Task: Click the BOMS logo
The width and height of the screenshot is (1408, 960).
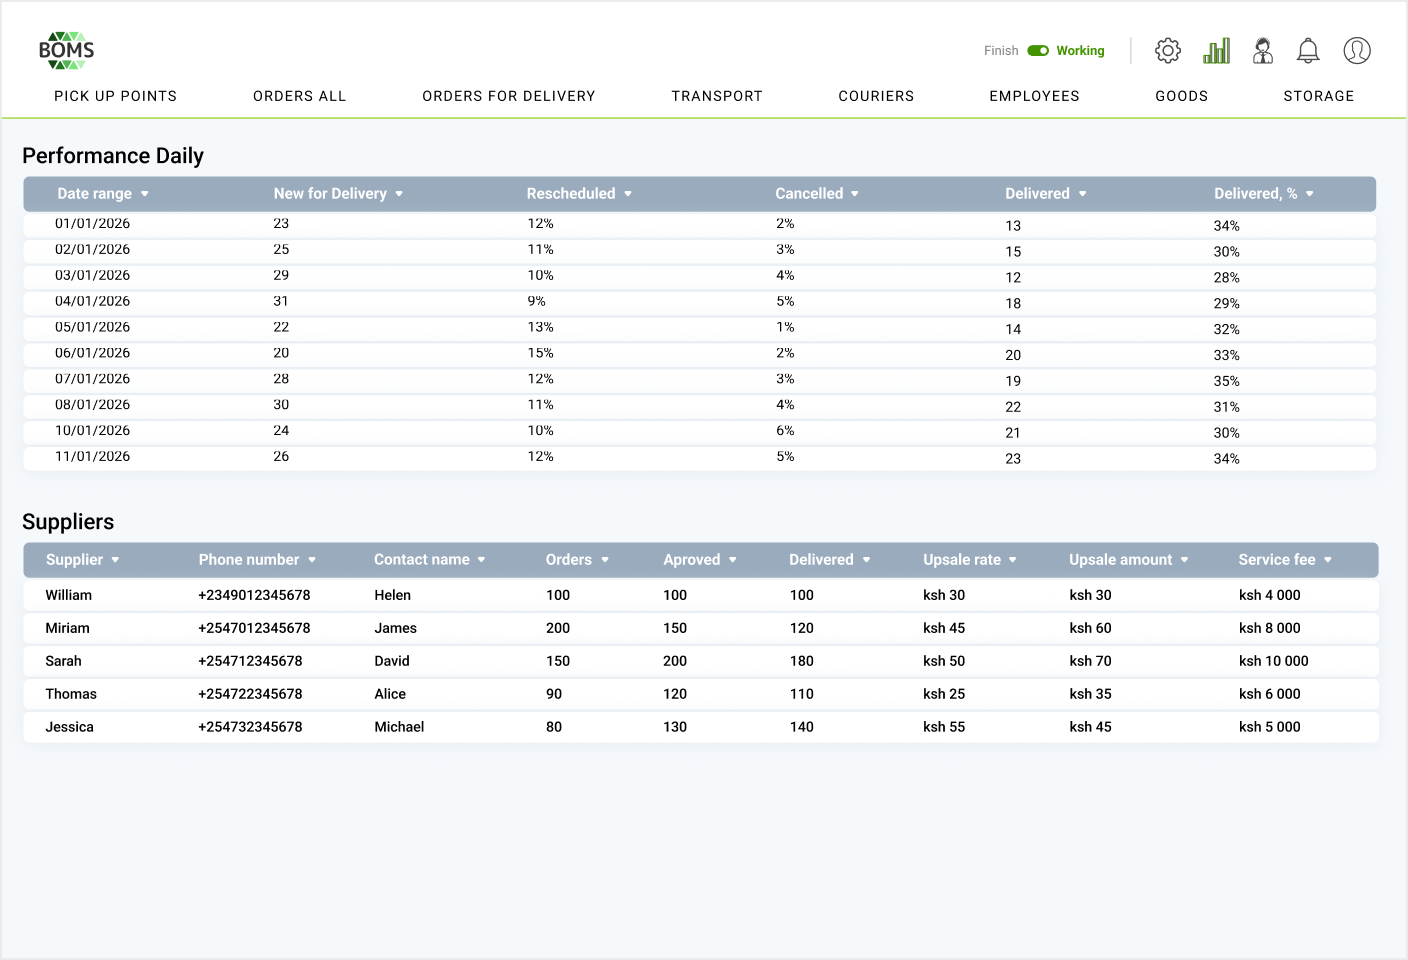Action: 66,50
